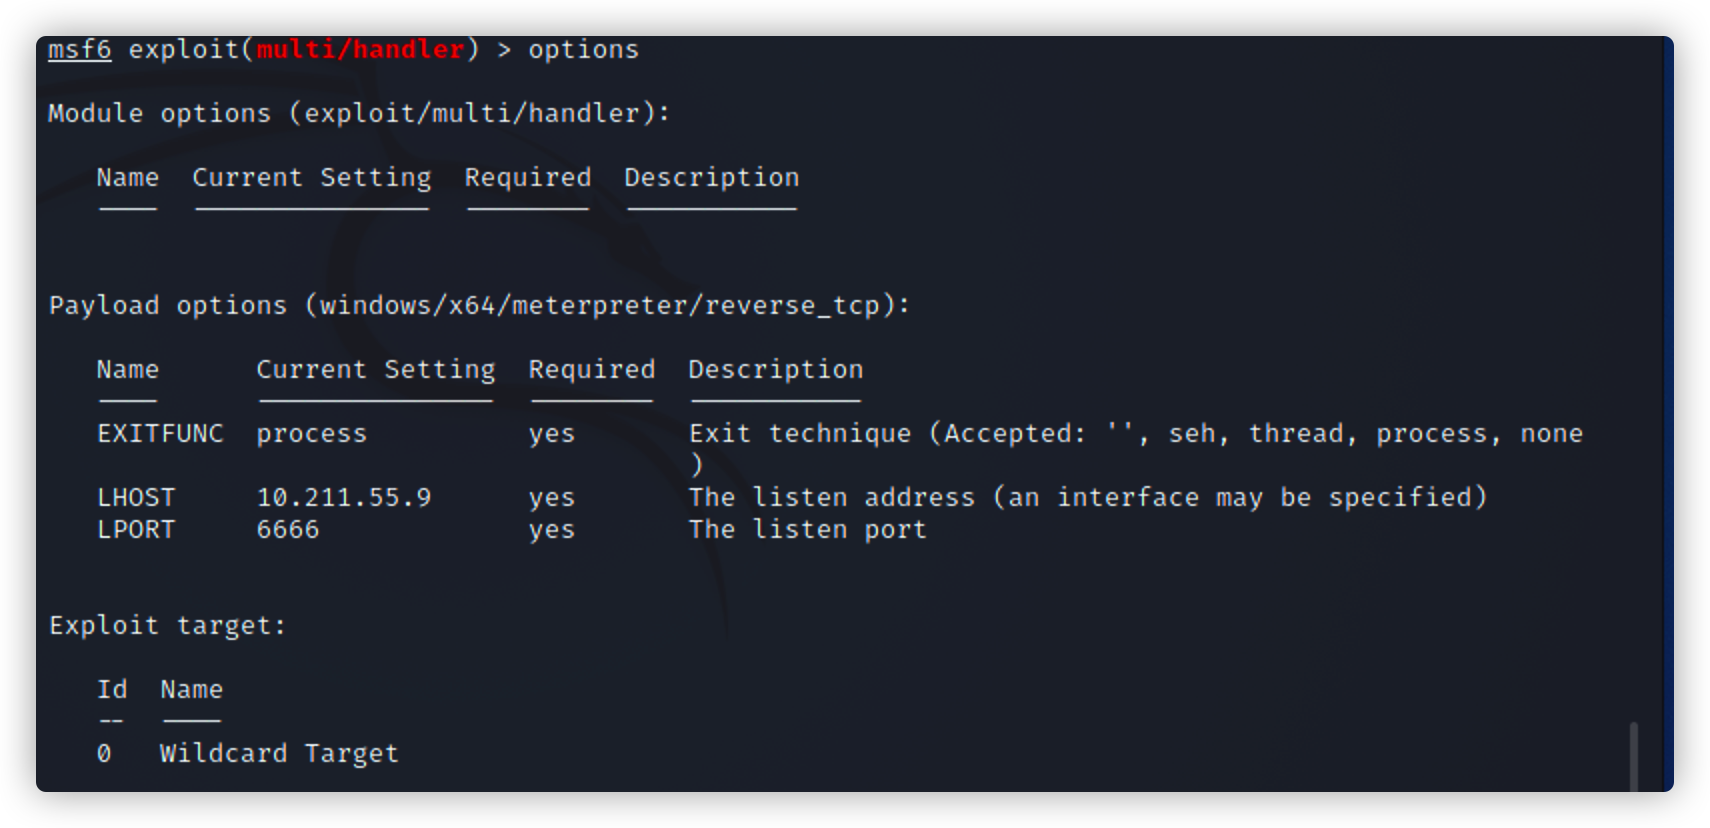Select the LPORT option name
The height and width of the screenshot is (828, 1710).
[x=136, y=529]
